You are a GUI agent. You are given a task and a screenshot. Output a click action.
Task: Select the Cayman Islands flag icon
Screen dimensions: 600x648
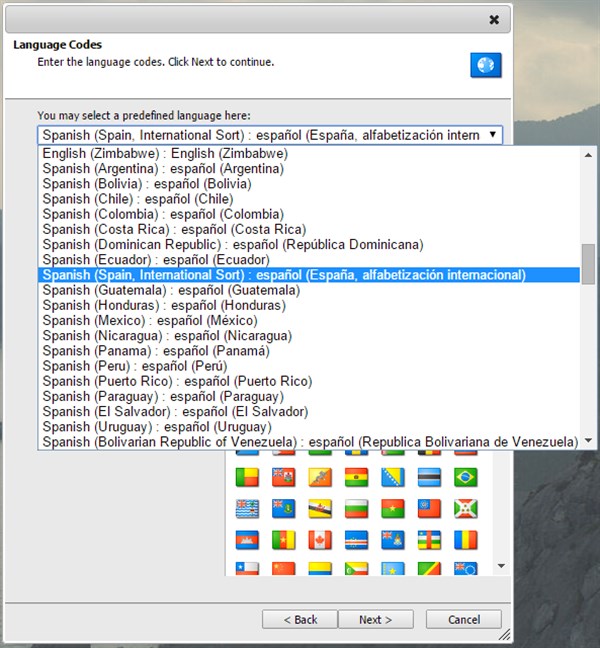coord(393,540)
